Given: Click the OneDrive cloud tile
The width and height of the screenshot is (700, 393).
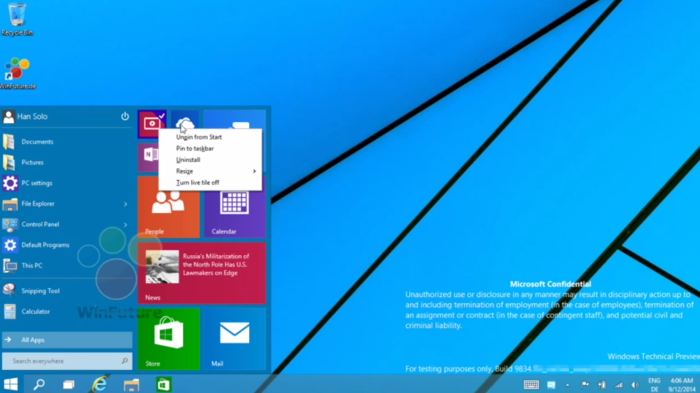Looking at the screenshot, I should [185, 119].
